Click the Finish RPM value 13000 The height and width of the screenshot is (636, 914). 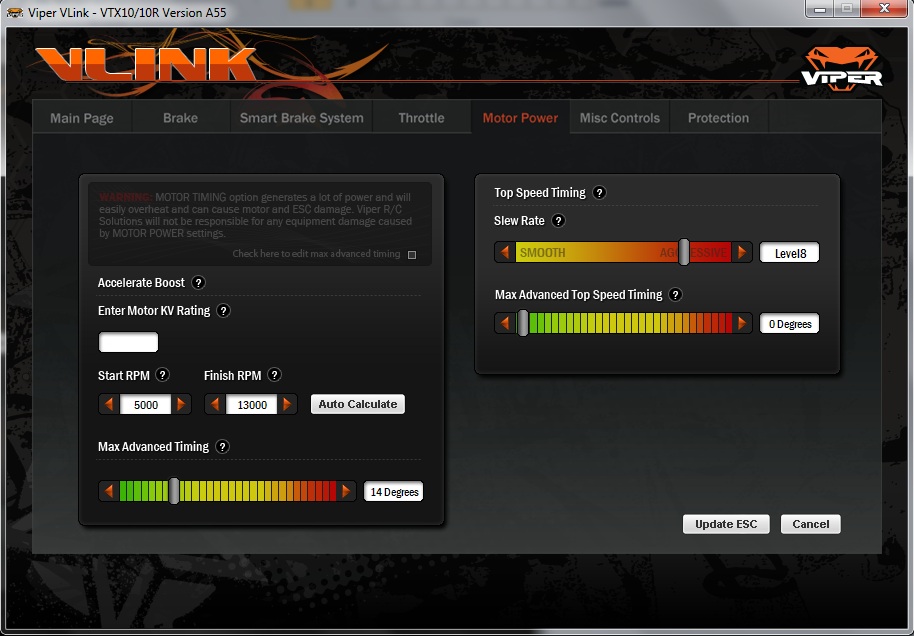(x=252, y=405)
